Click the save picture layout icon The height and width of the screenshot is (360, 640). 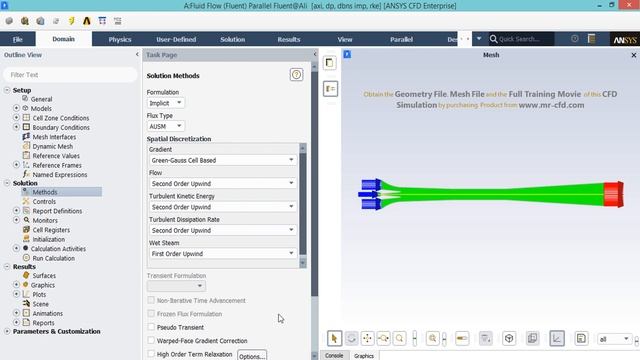581,338
